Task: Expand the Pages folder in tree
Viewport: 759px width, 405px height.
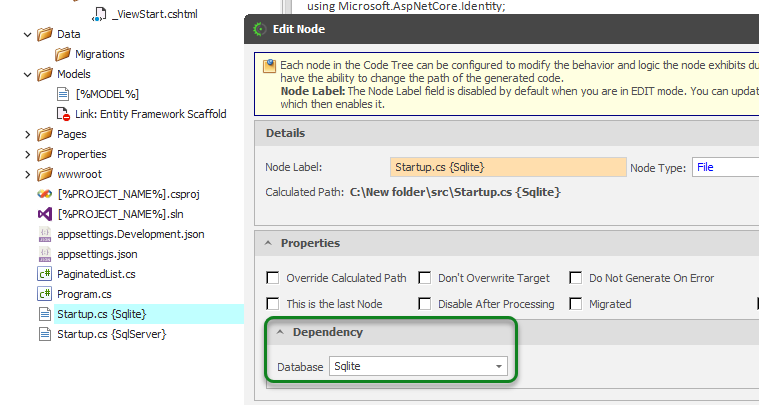Action: 27,134
